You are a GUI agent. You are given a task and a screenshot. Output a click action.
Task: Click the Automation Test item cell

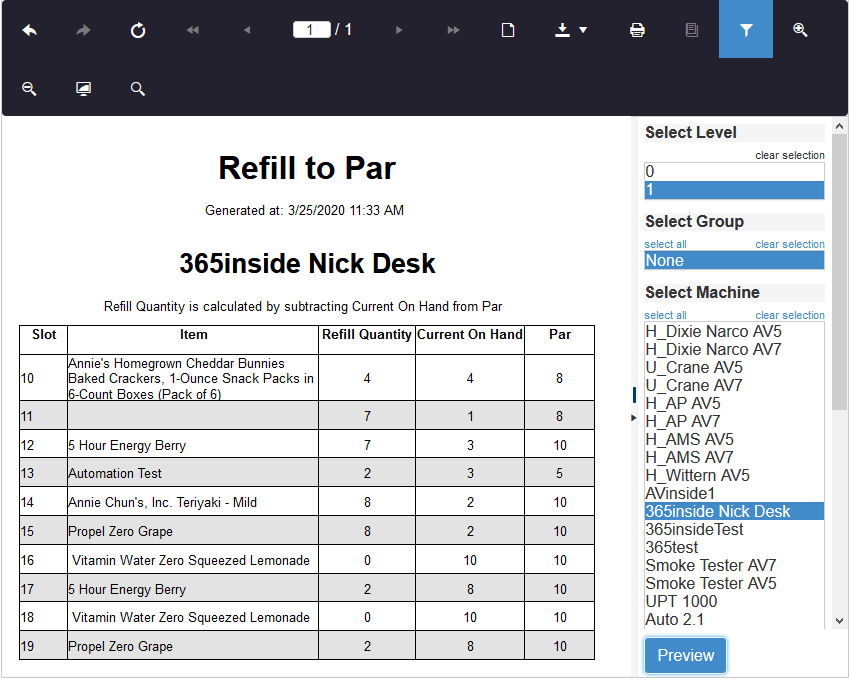click(x=193, y=473)
